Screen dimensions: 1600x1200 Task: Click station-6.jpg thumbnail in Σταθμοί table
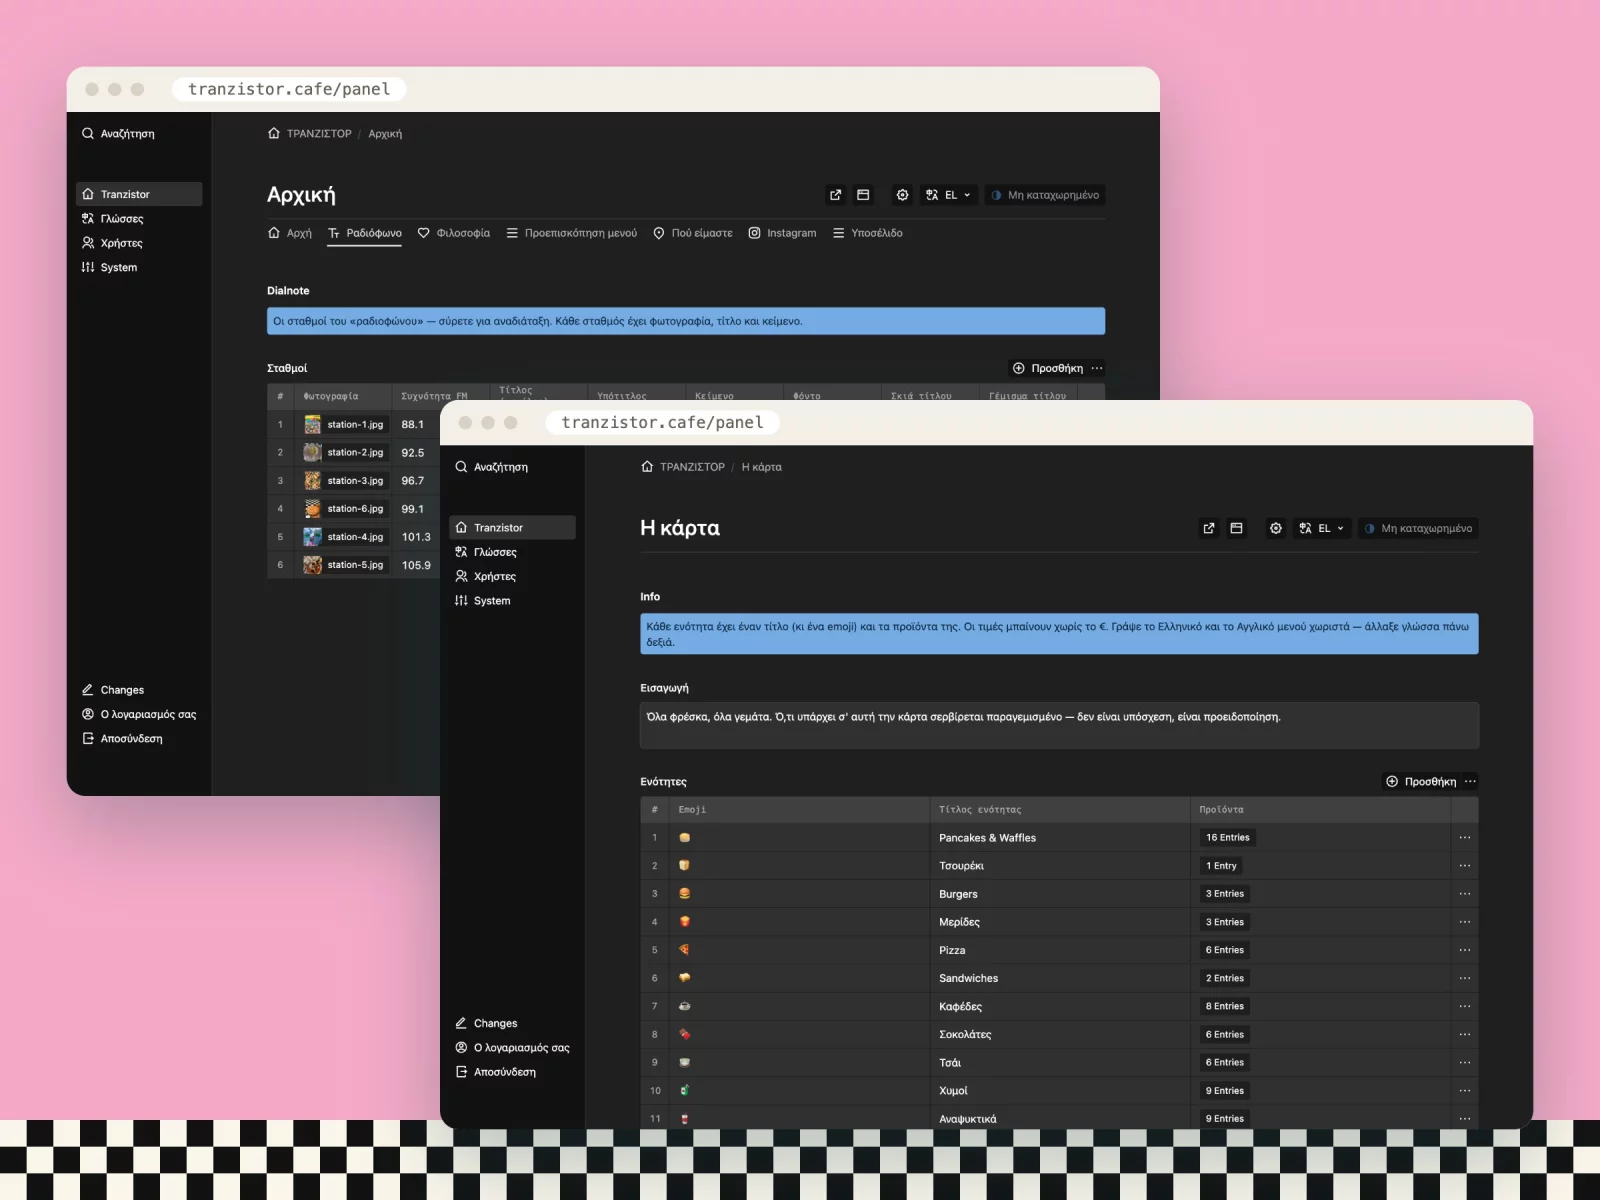313,508
